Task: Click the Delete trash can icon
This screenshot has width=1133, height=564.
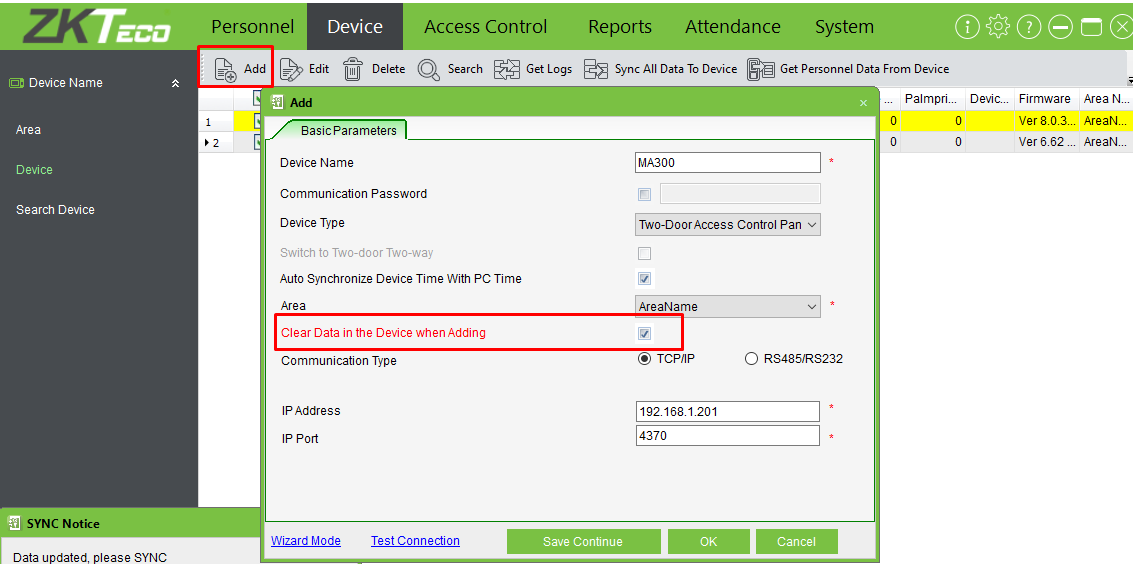Action: pyautogui.click(x=353, y=69)
